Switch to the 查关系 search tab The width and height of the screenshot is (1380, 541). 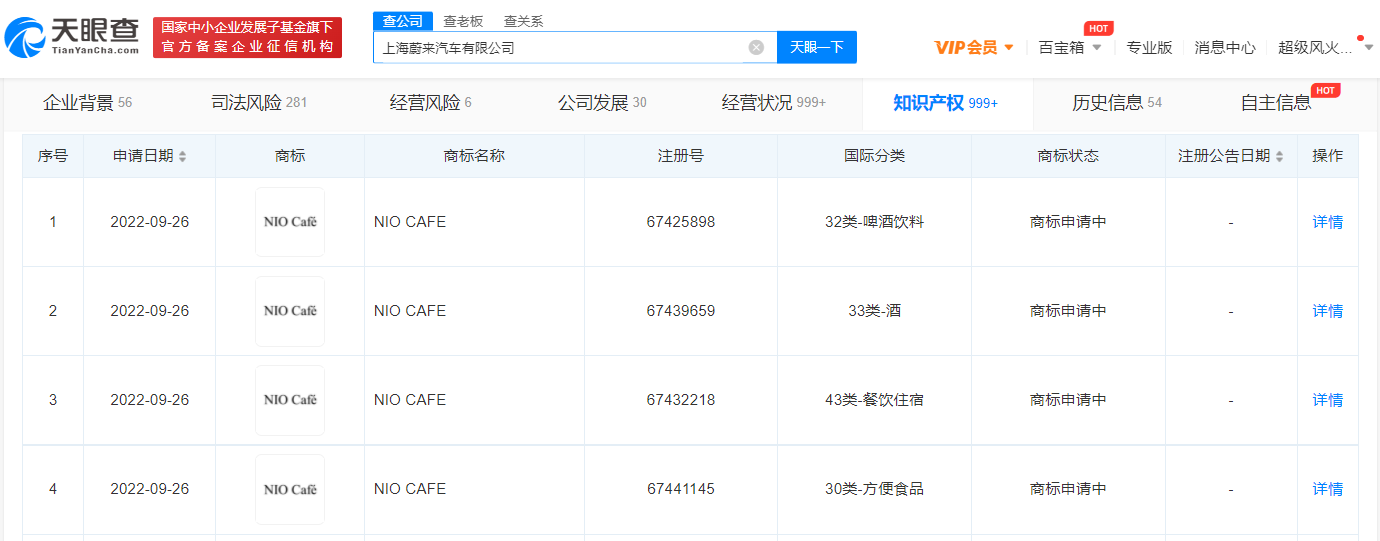523,21
